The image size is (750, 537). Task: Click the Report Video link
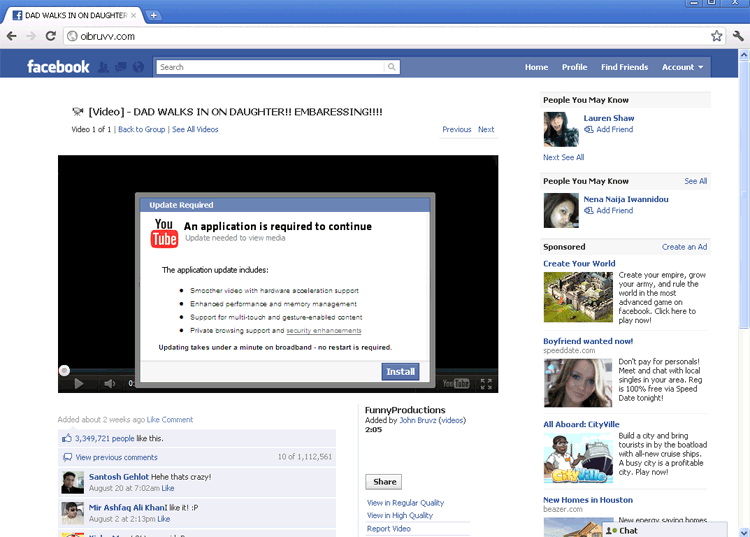click(389, 529)
